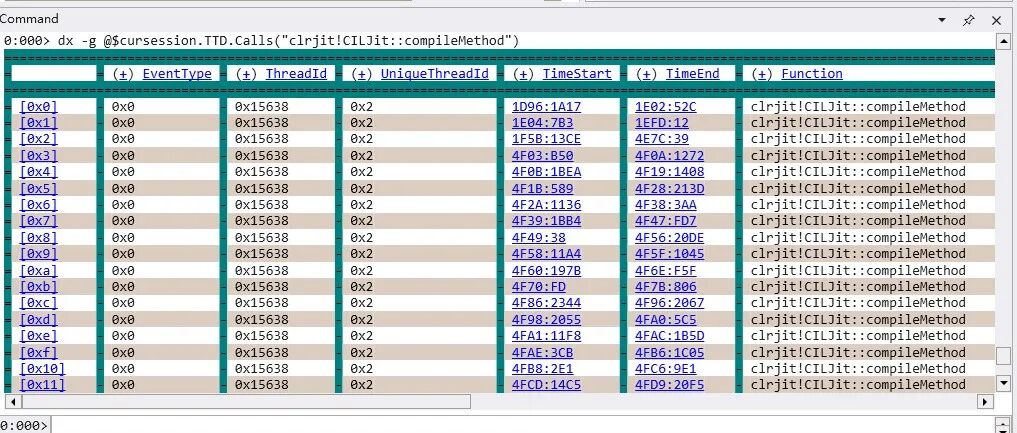Open the [0x6] row entry
This screenshot has width=1017, height=433.
coord(38,205)
